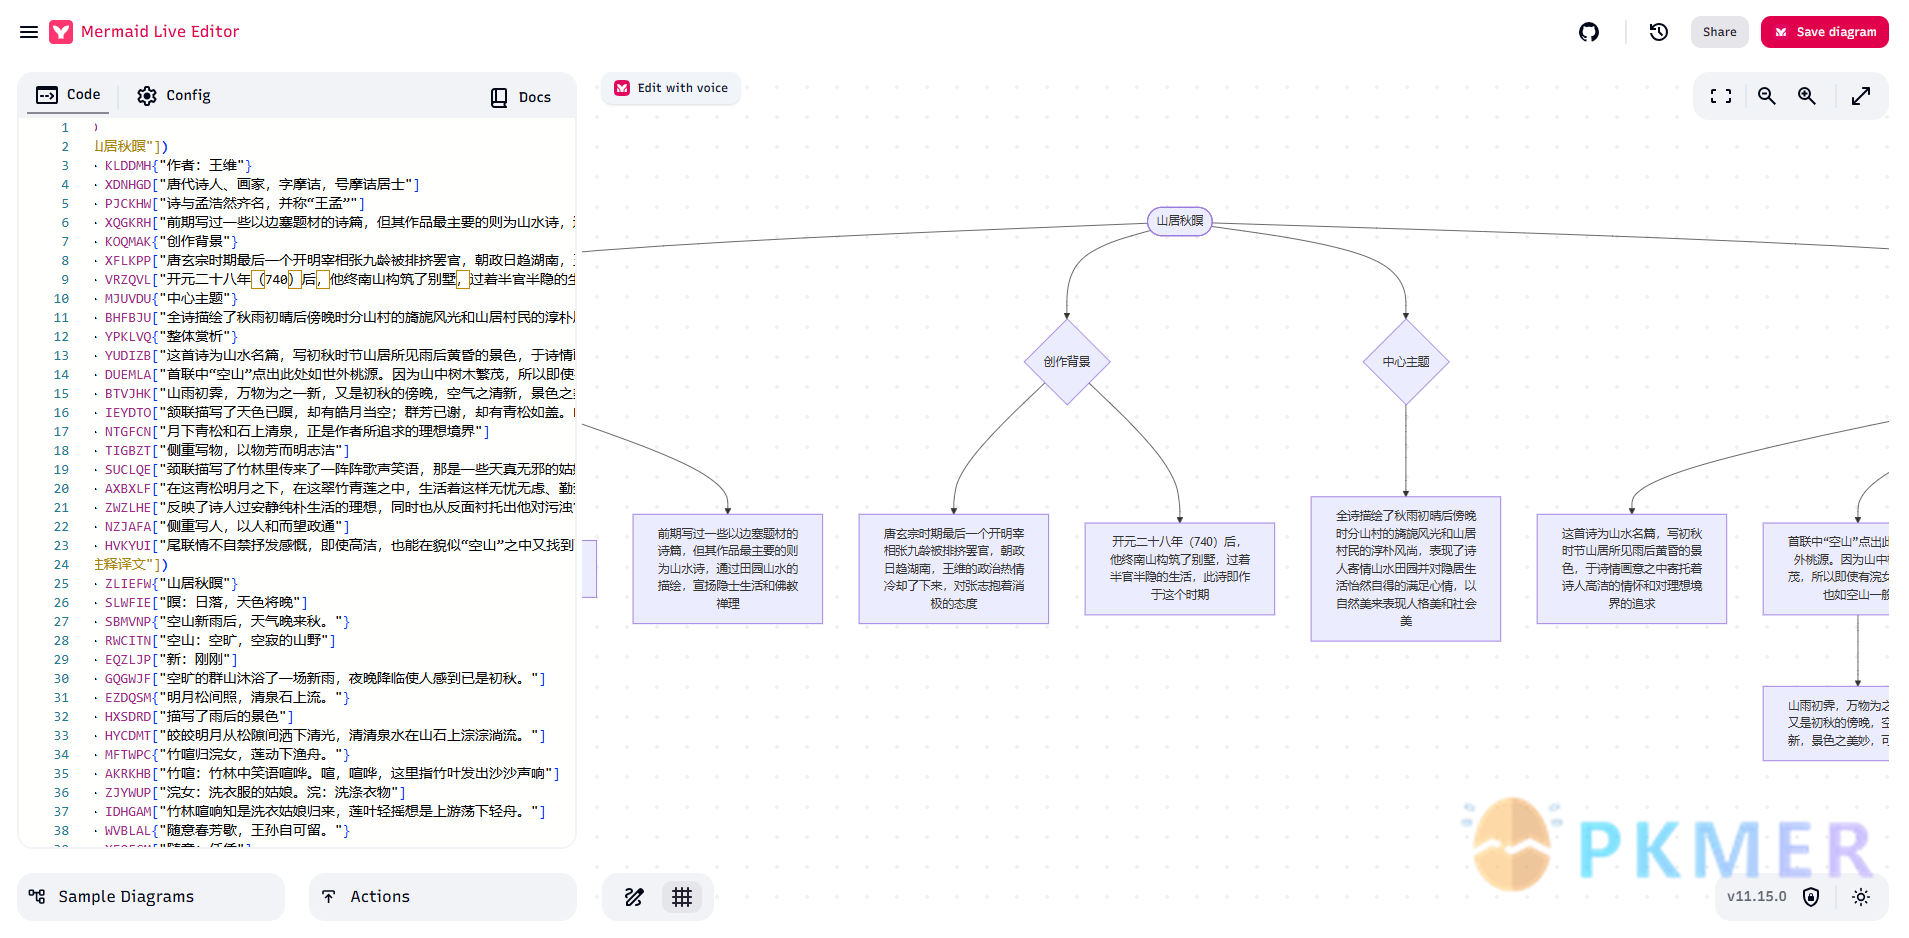This screenshot has width=1909, height=938.
Task: Click code line MJUVDU 中心主题
Action: pos(171,299)
